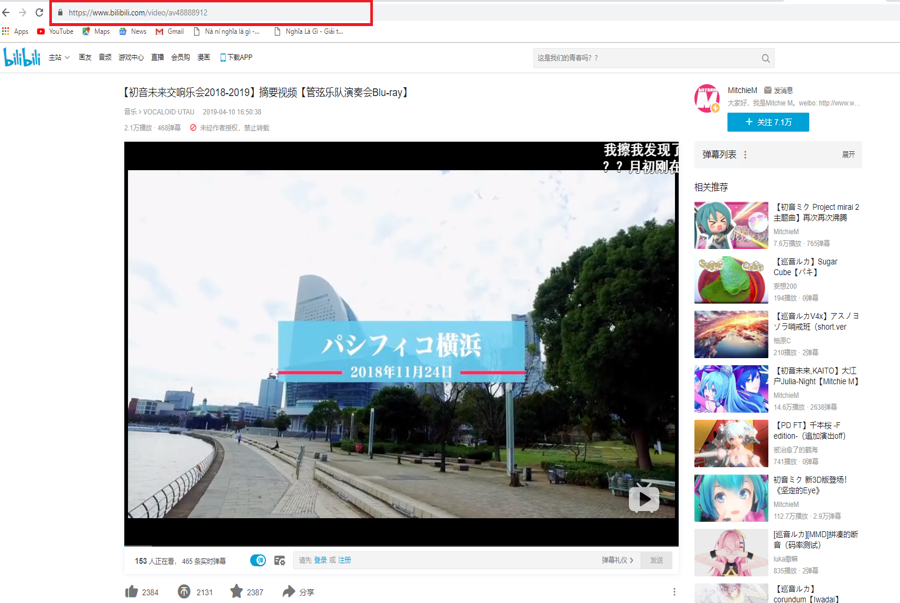Click the 关注 7.1万 follow button

click(x=768, y=122)
